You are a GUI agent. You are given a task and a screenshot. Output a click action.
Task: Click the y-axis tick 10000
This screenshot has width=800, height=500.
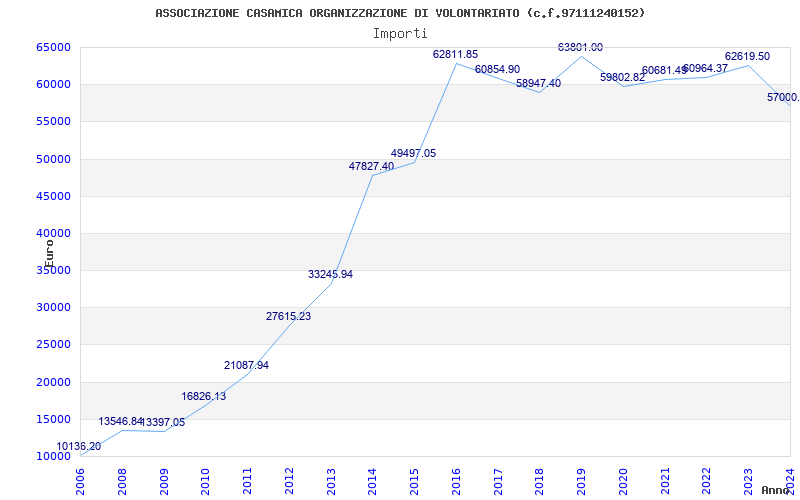pyautogui.click(x=53, y=456)
